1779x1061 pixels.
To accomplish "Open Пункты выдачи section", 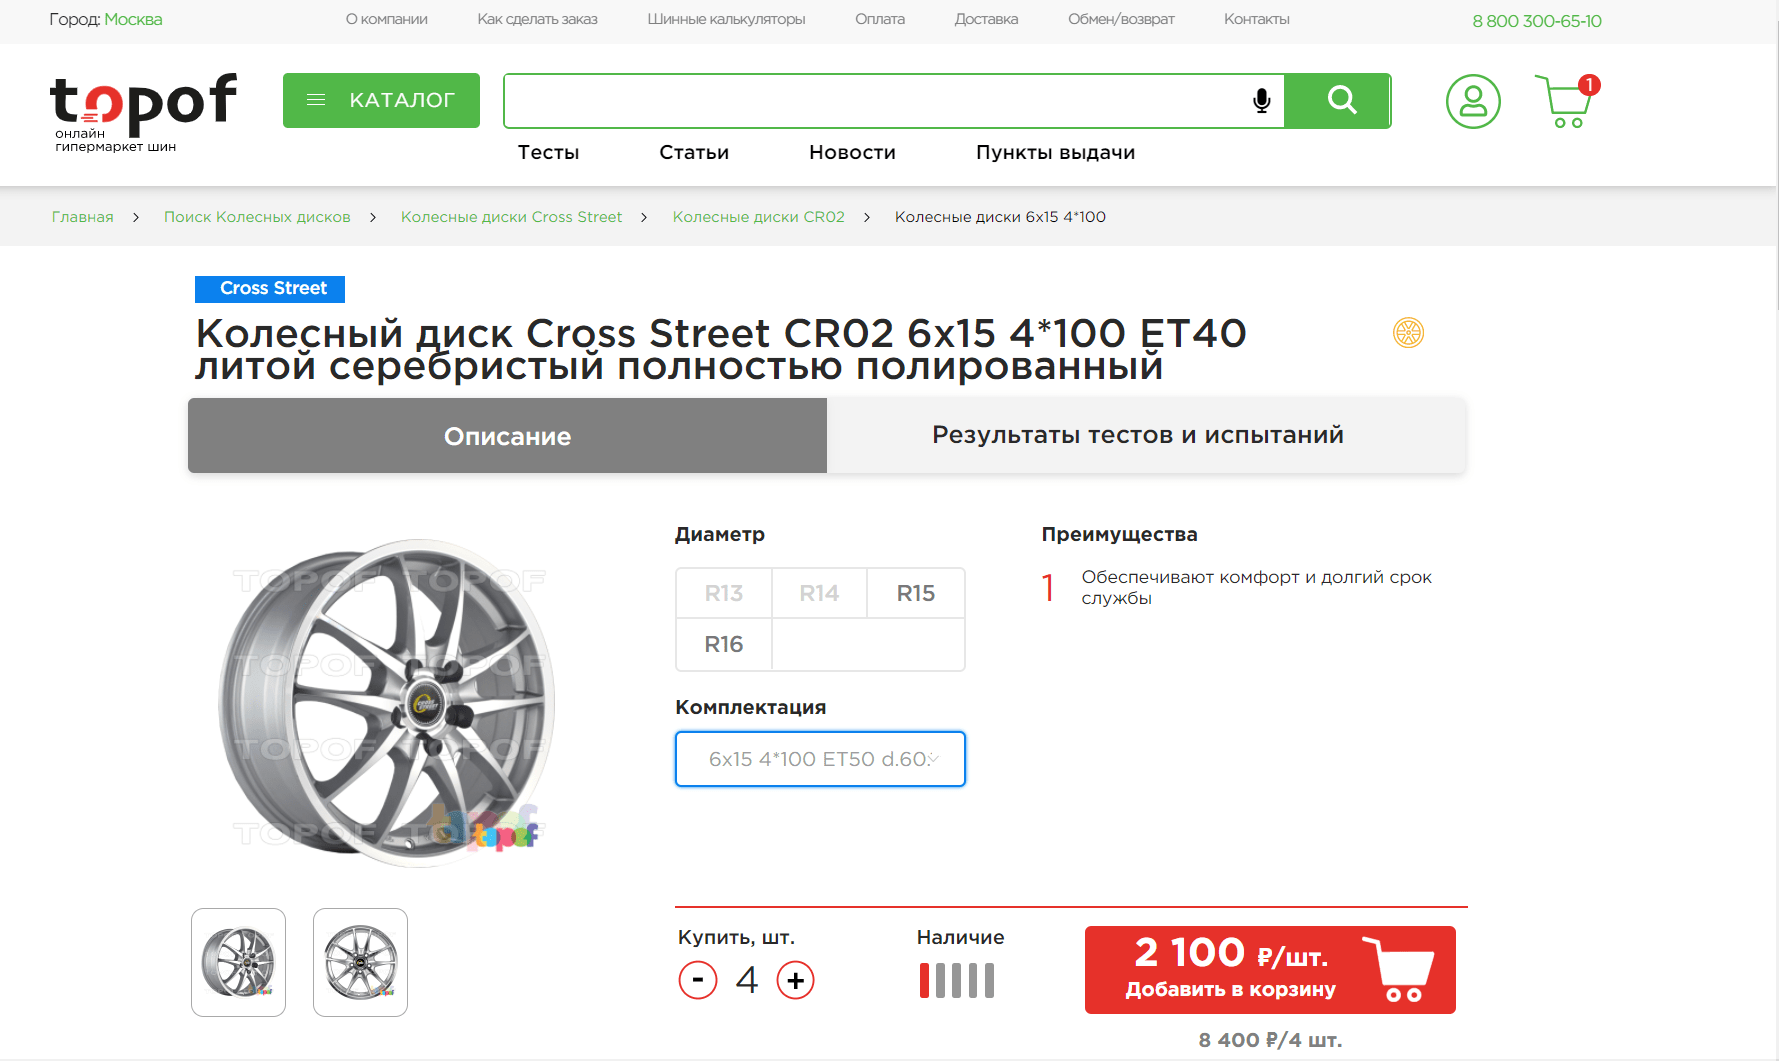I will click(x=1055, y=153).
